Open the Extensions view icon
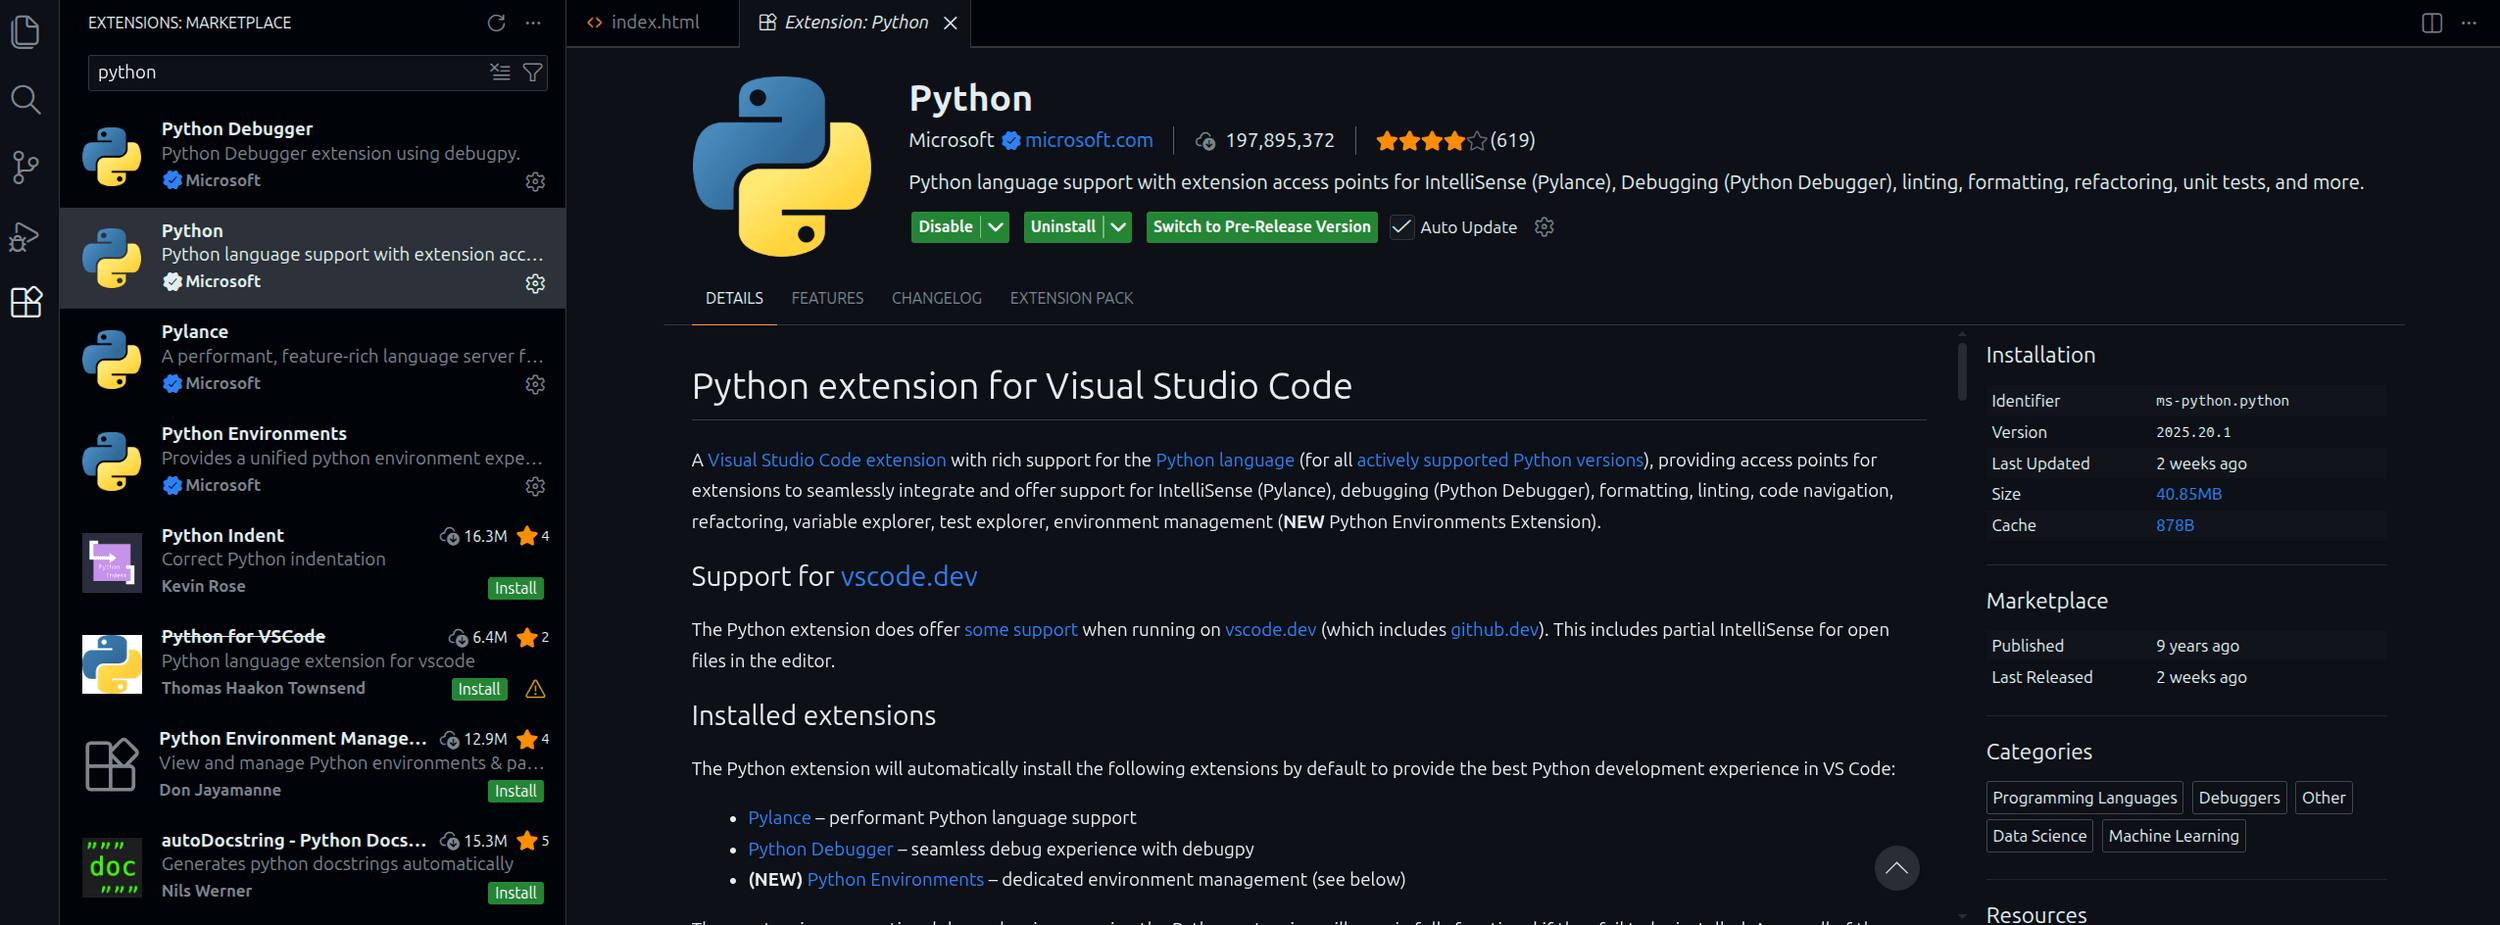This screenshot has height=925, width=2500. point(25,302)
